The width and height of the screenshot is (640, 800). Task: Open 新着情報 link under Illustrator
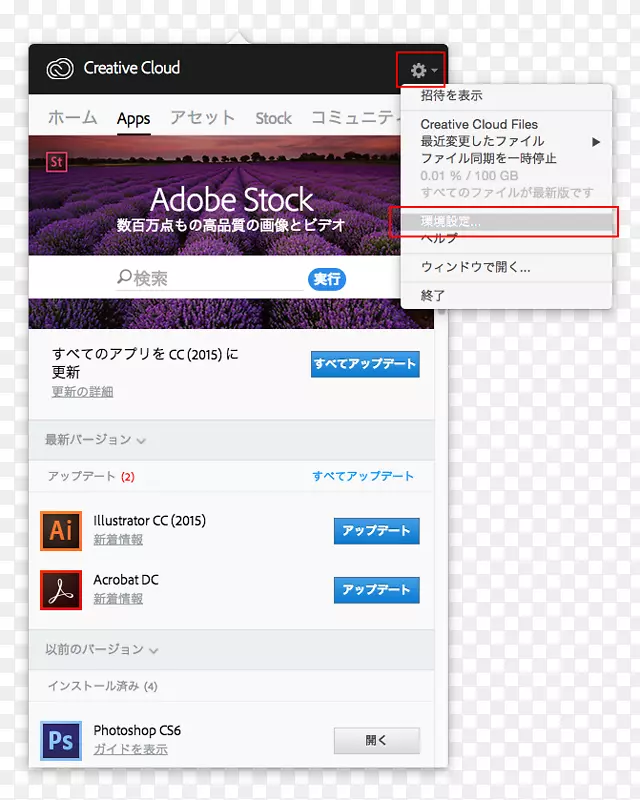coord(118,540)
